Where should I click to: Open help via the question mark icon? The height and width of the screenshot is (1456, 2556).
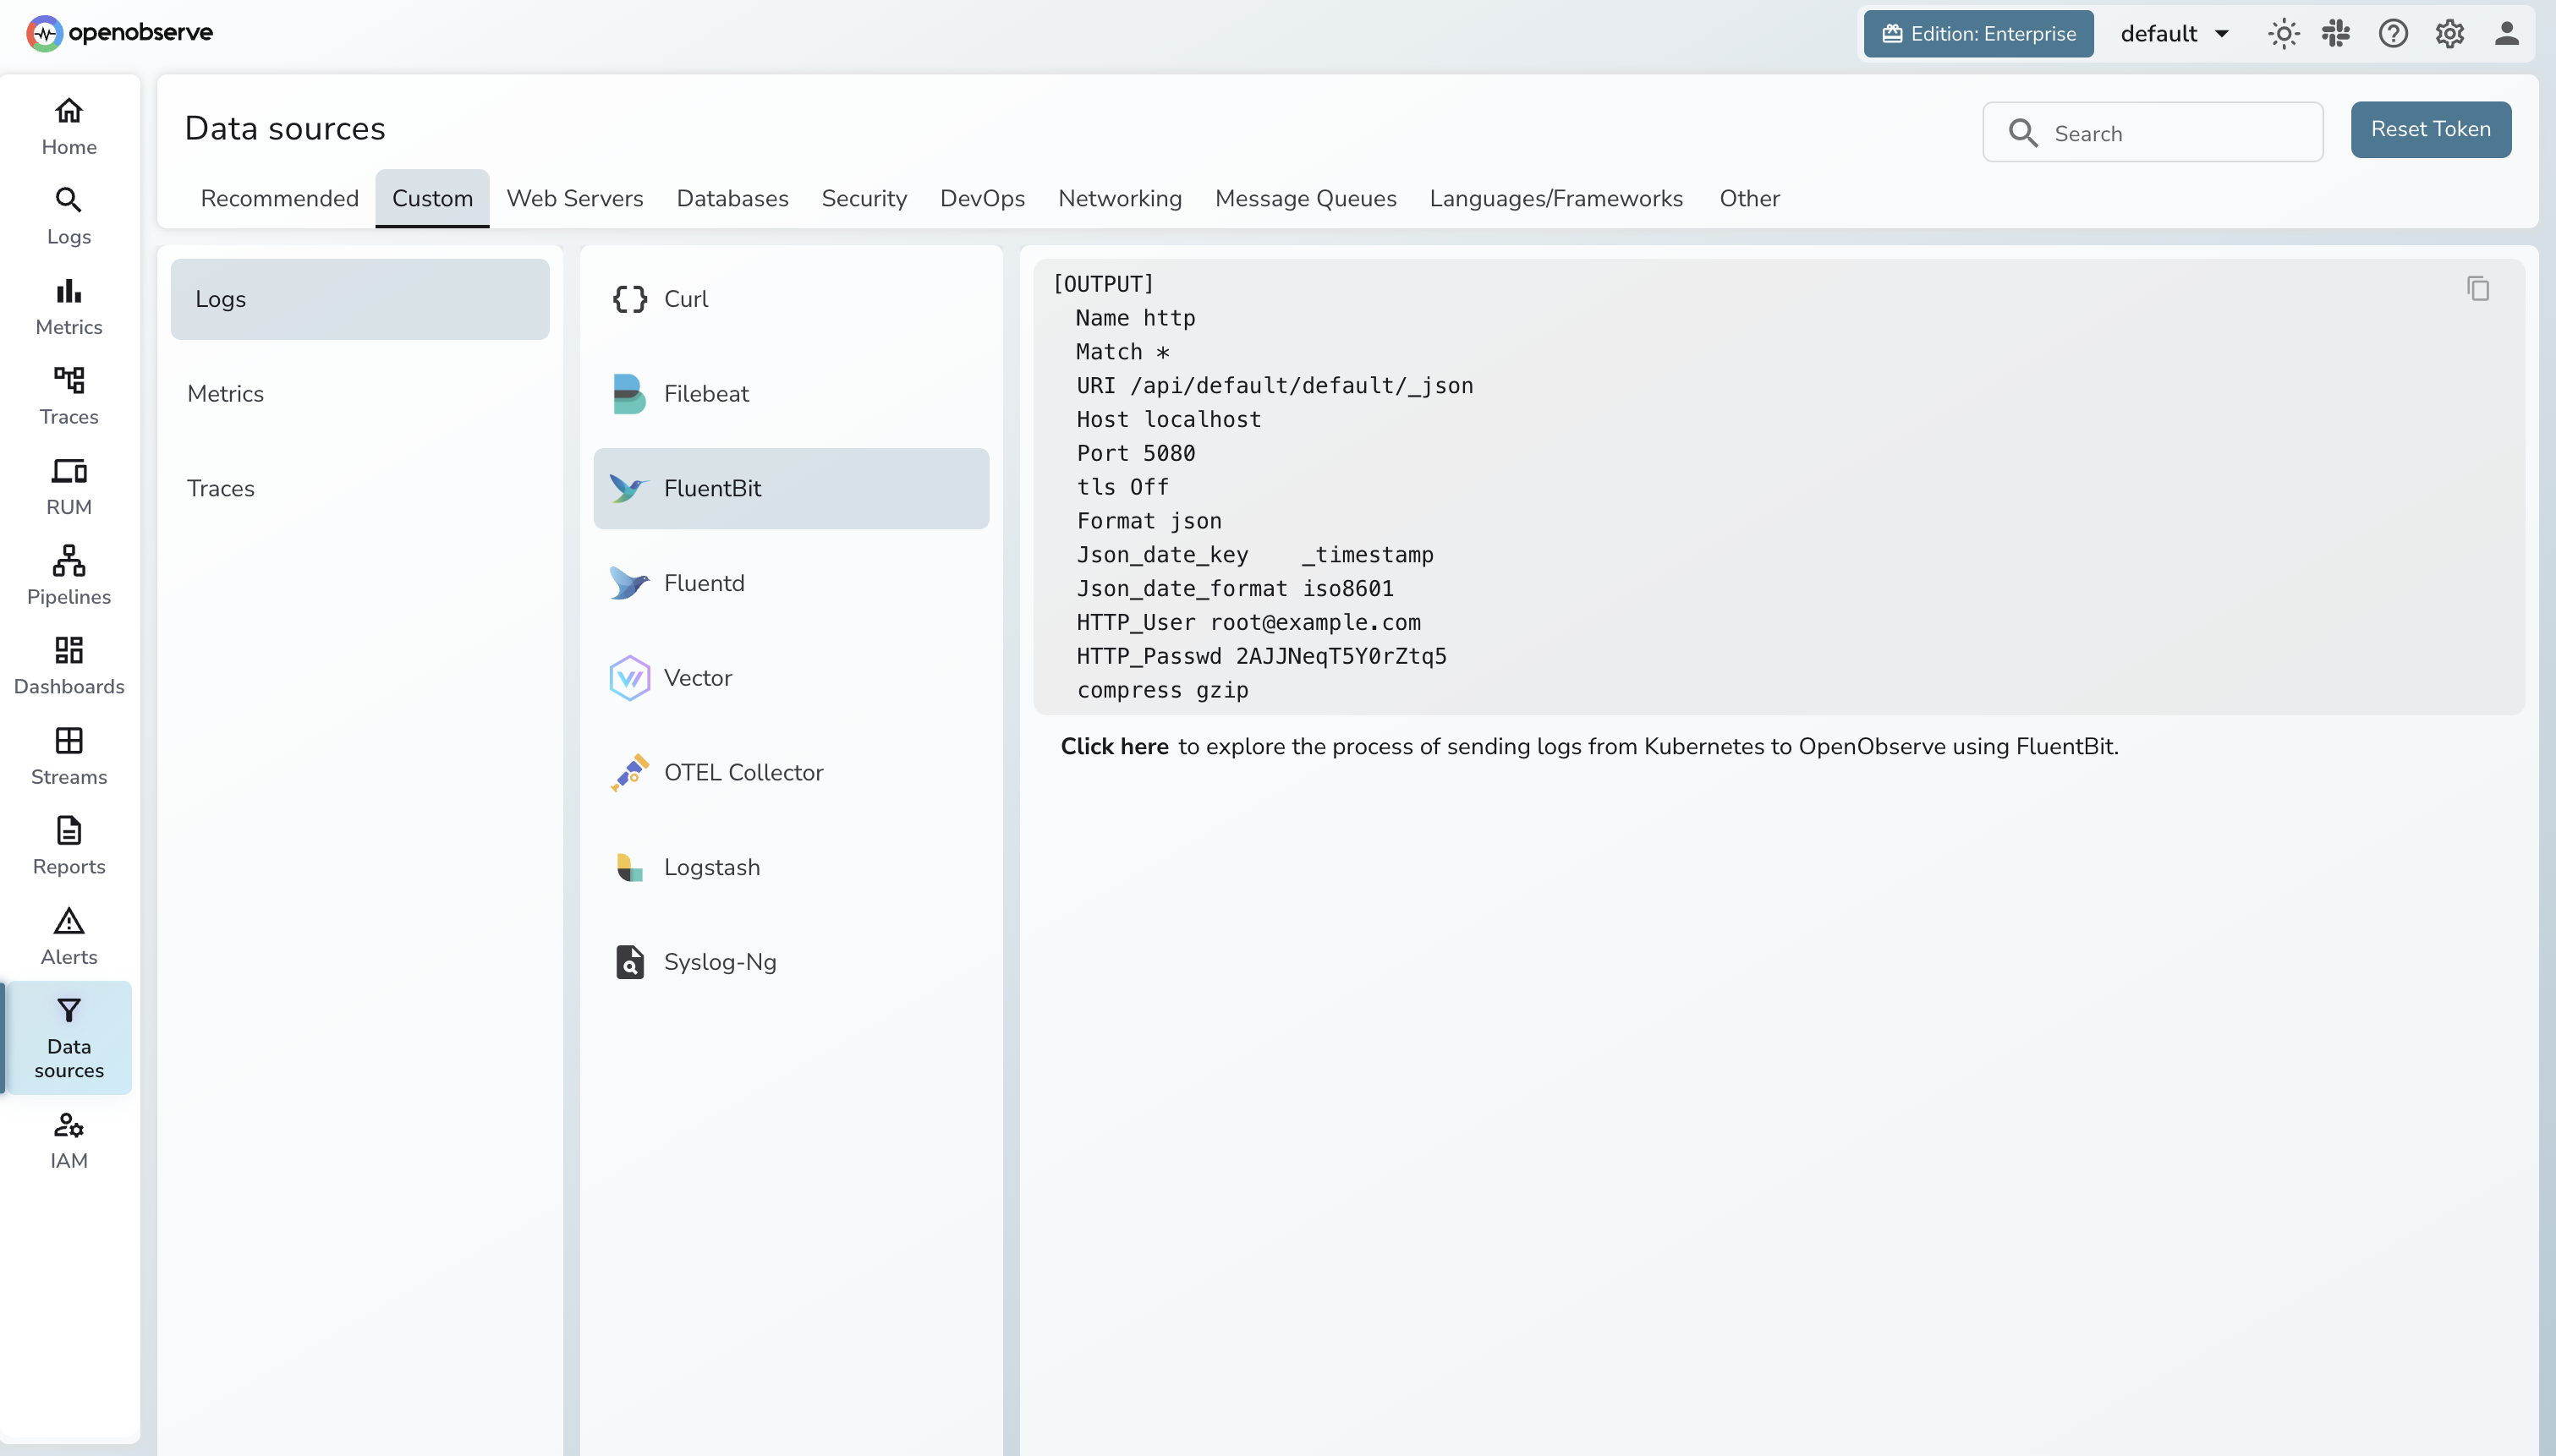pos(2394,33)
